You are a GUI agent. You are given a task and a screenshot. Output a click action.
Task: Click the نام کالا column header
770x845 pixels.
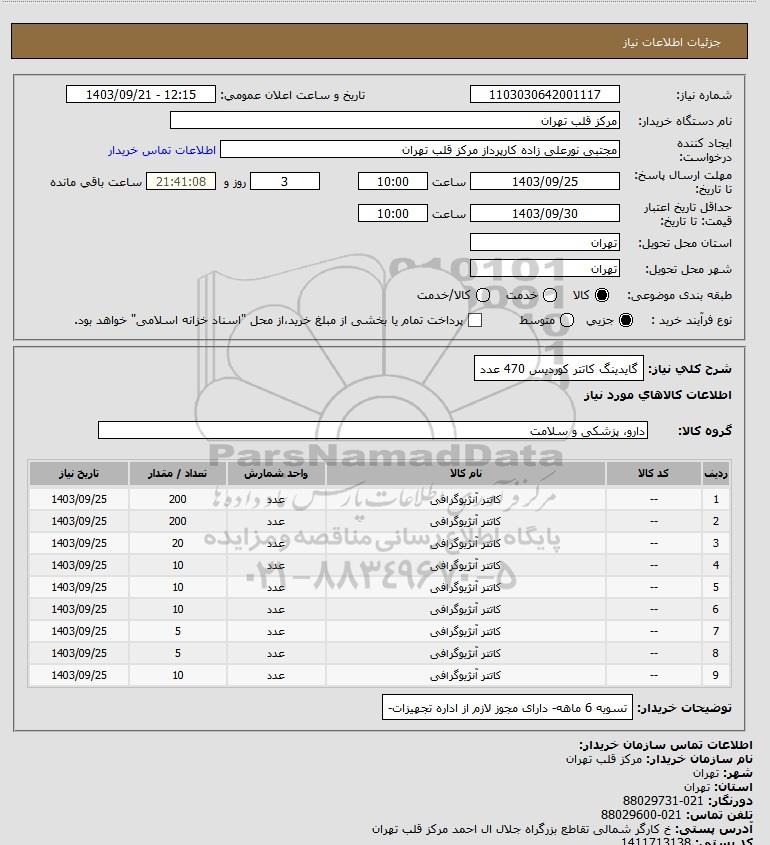coord(466,473)
